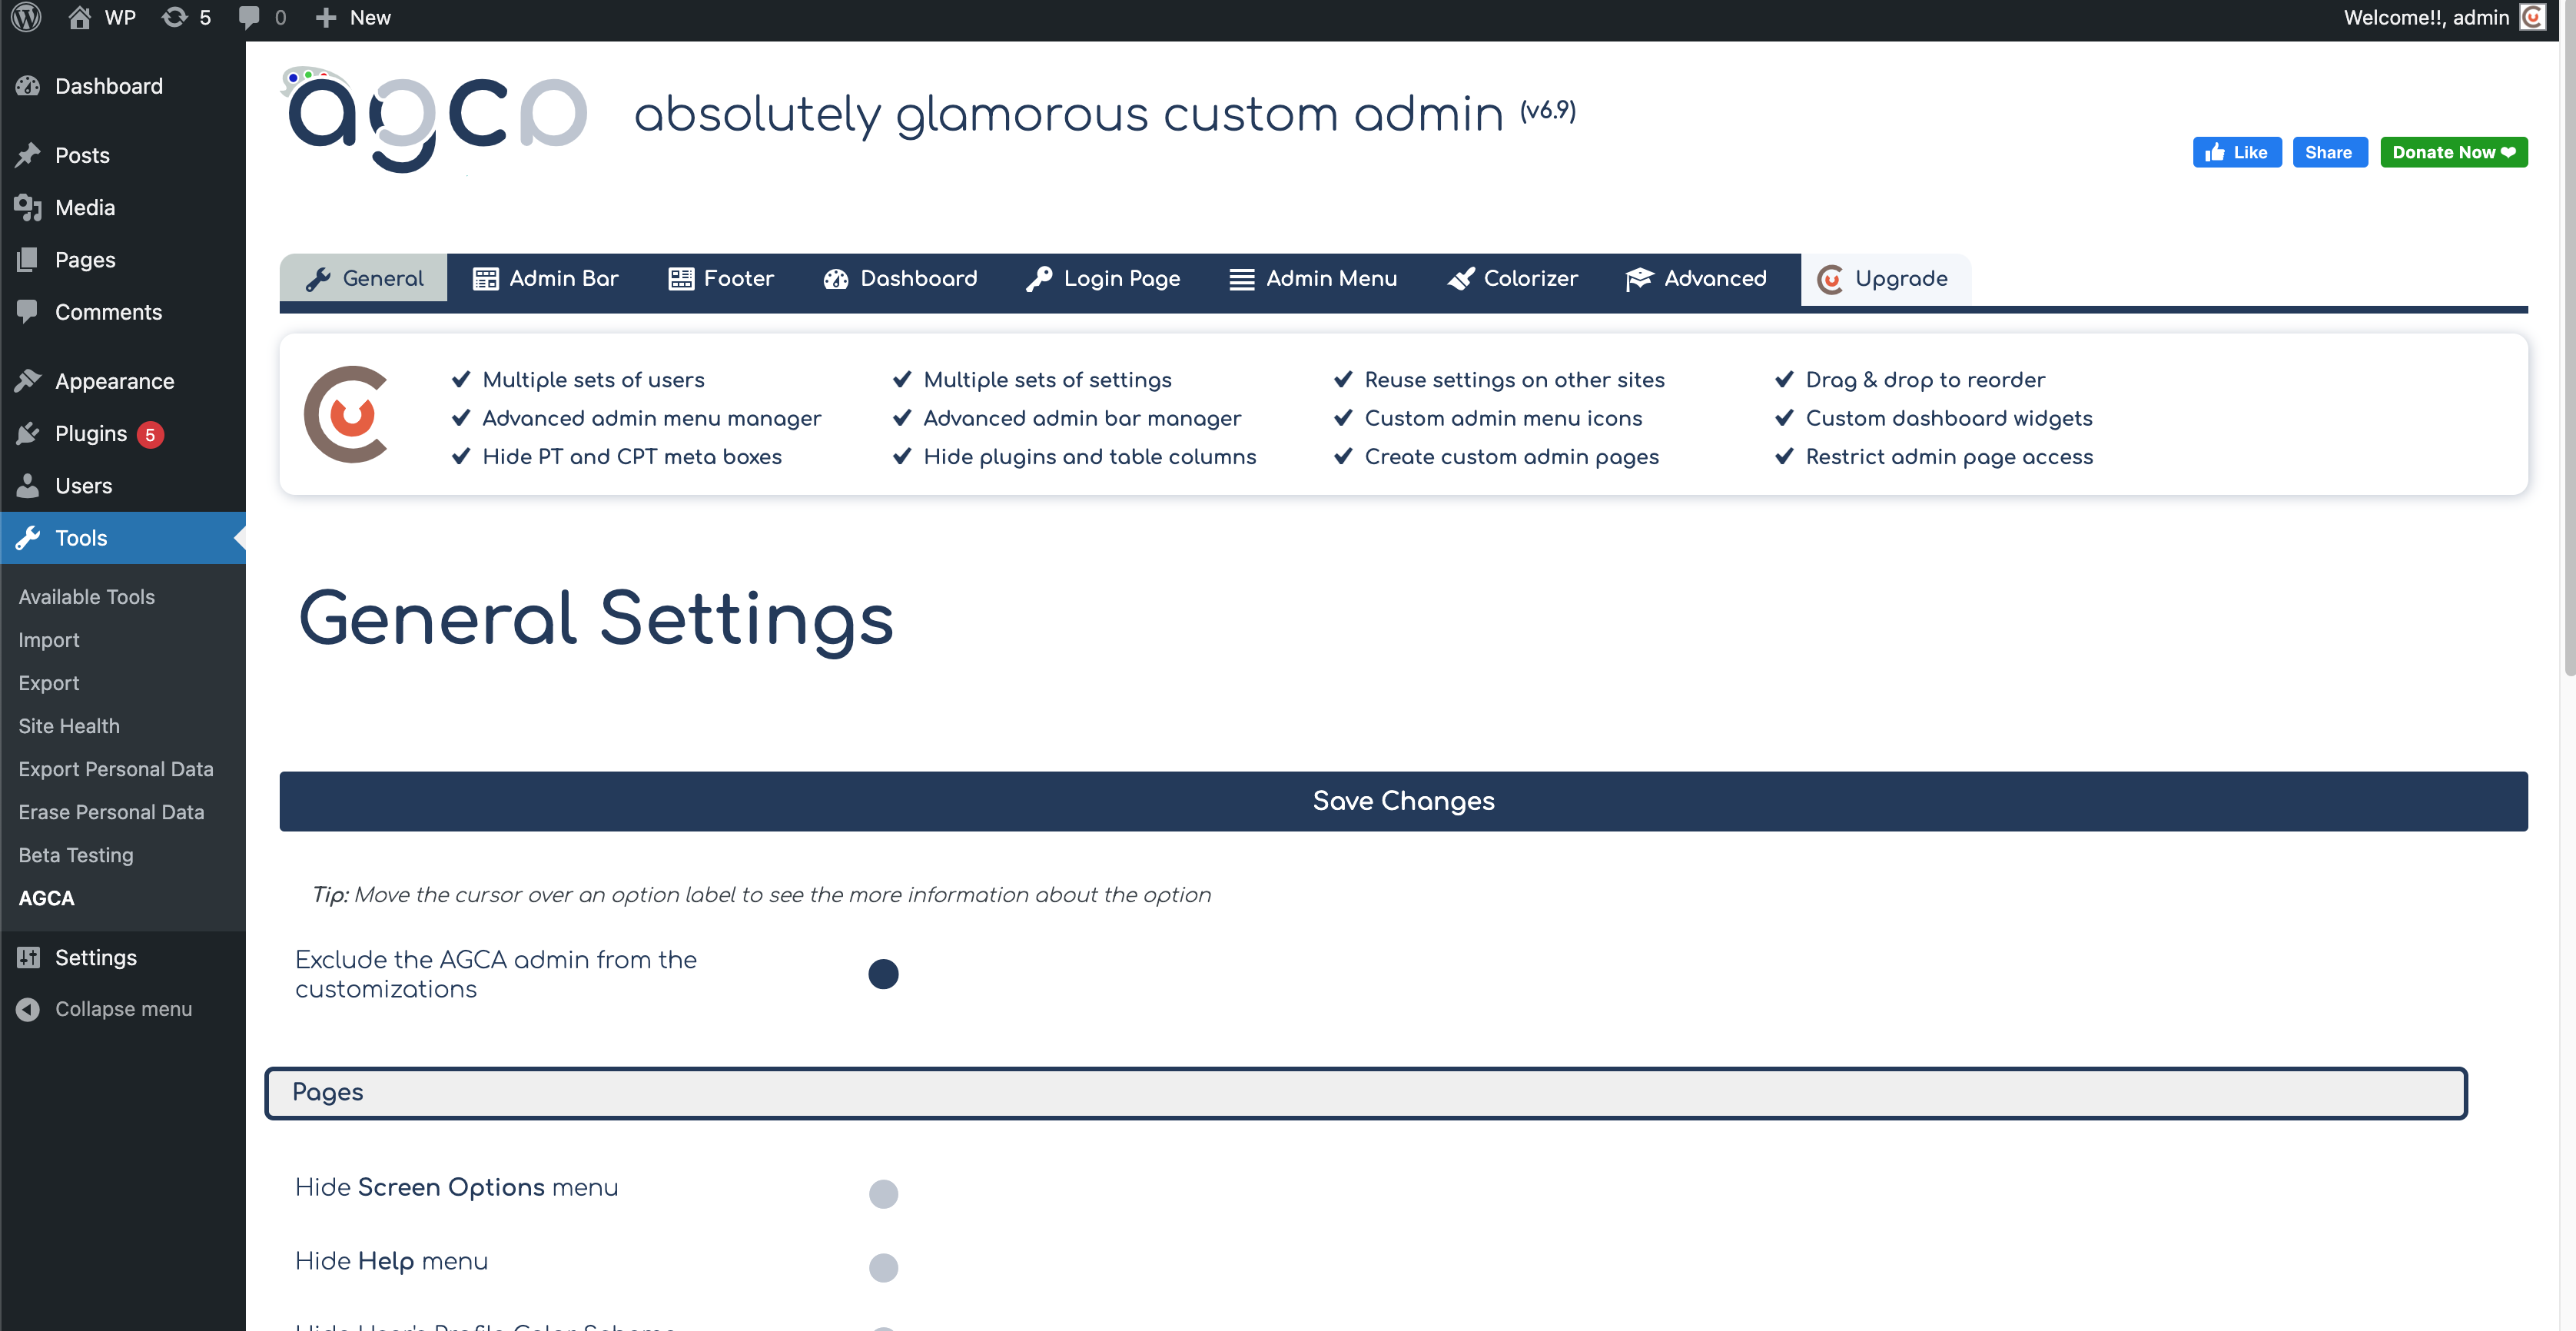This screenshot has width=2576, height=1331.
Task: Click the Save Changes button
Action: (1403, 800)
